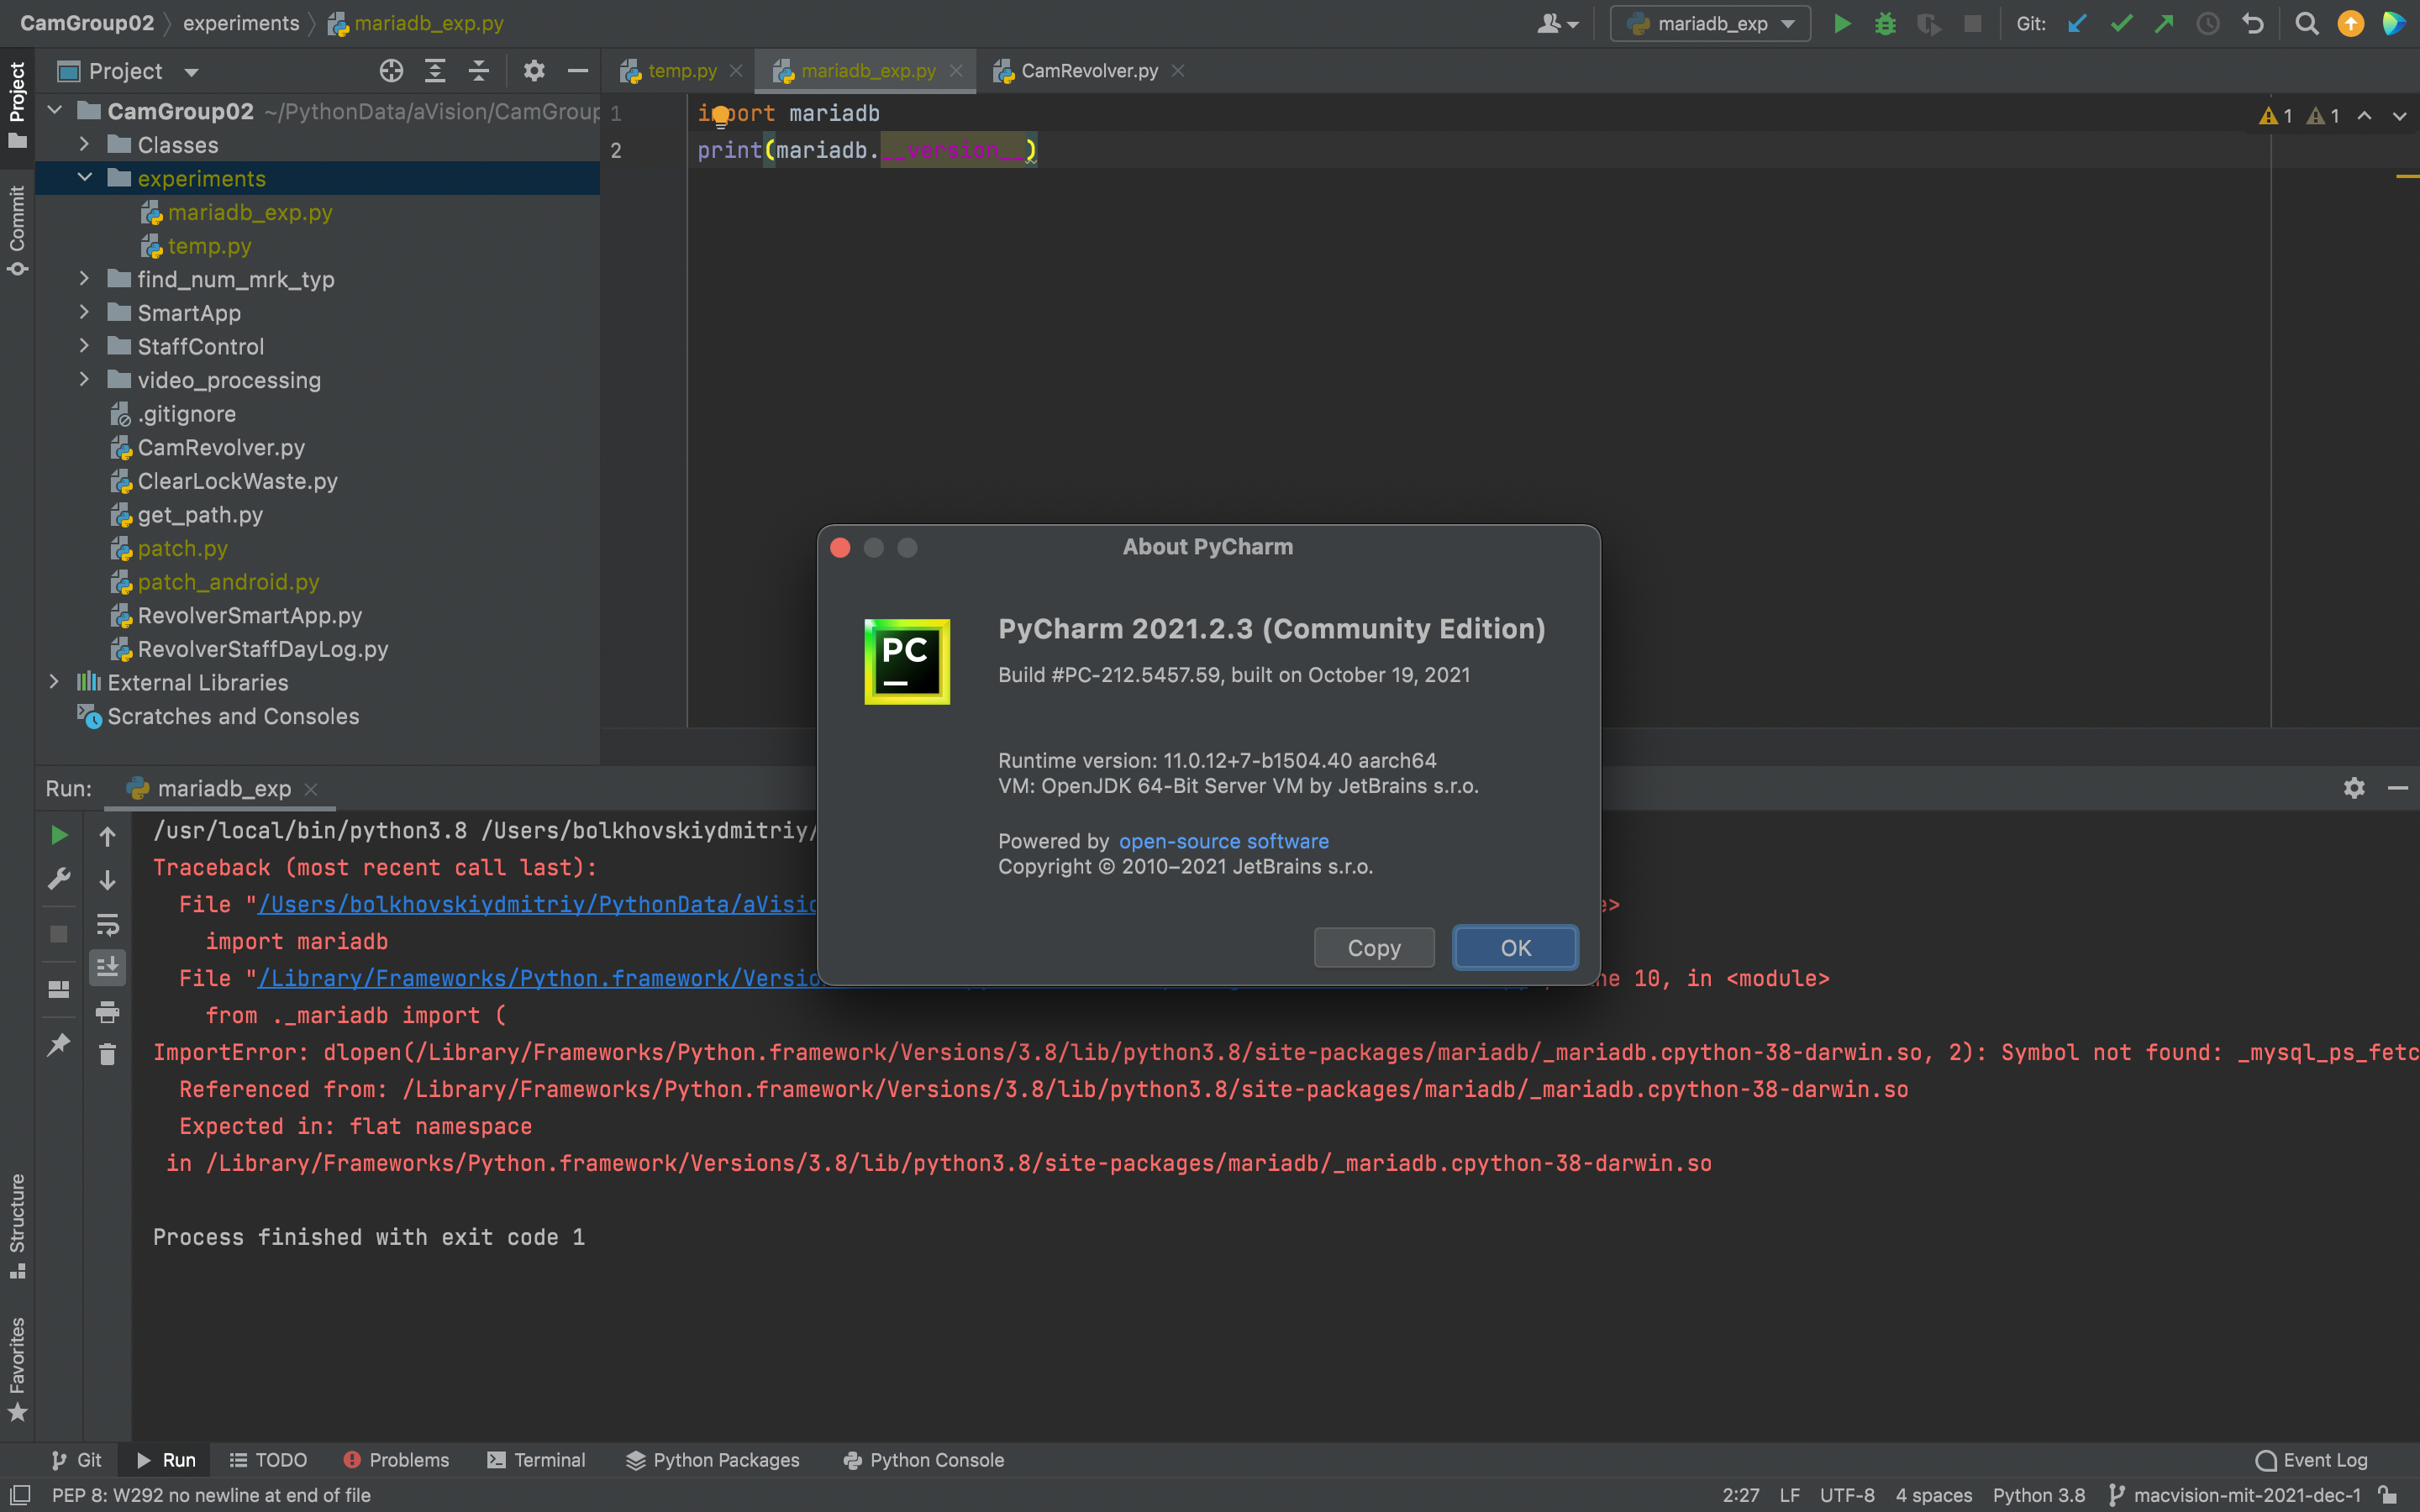Toggle scroll to end in the console
Viewport: 2420px width, 1512px height.
108,966
